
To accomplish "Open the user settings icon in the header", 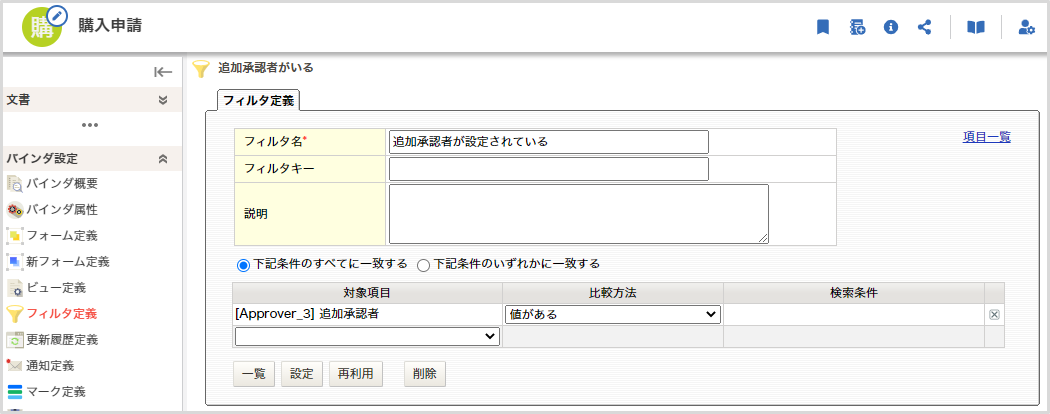I will coord(1026,27).
